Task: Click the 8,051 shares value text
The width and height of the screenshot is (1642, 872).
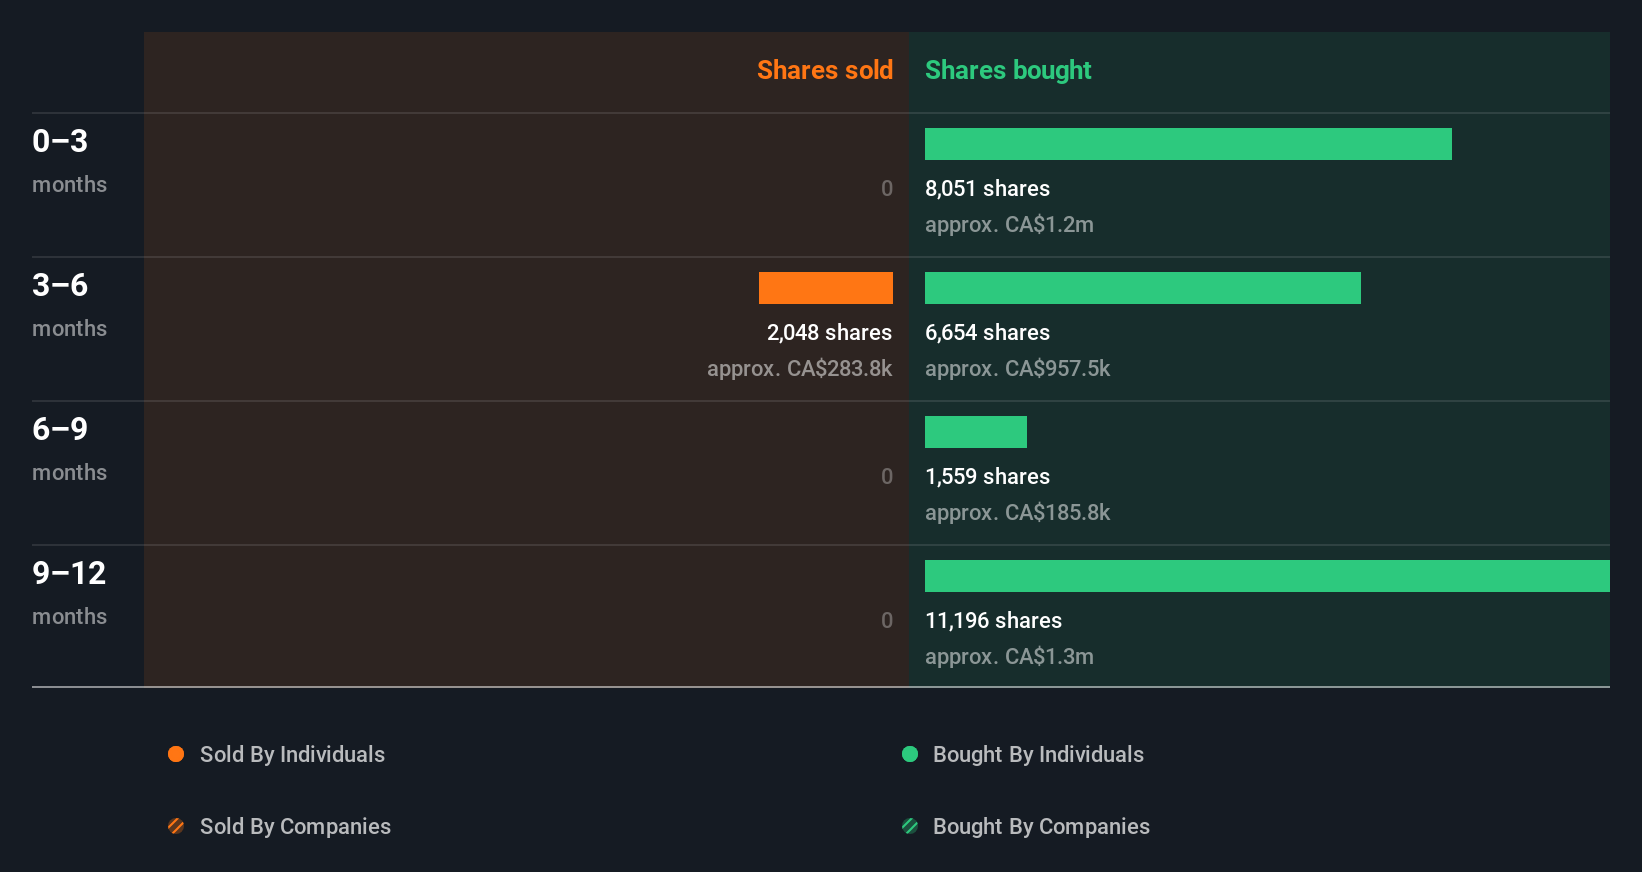Action: point(987,188)
